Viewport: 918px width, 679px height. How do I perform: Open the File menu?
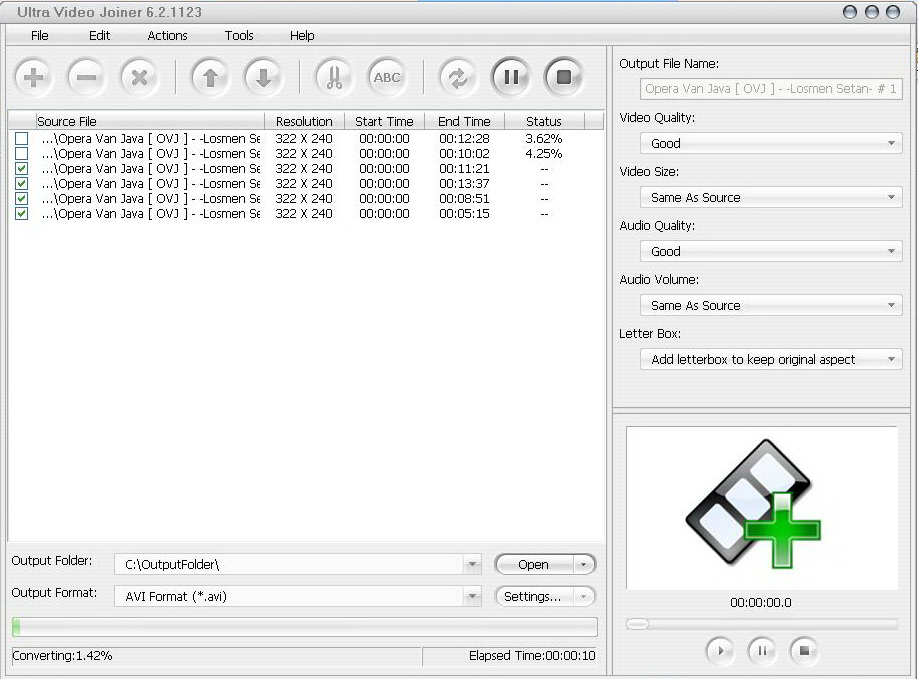tap(40, 36)
